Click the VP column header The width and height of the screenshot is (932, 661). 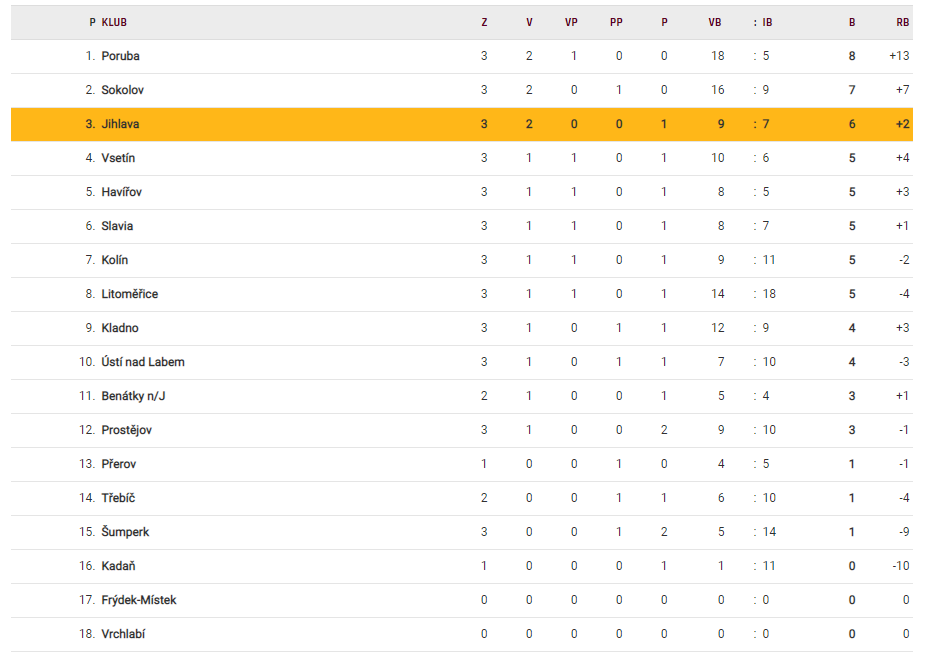571,22
